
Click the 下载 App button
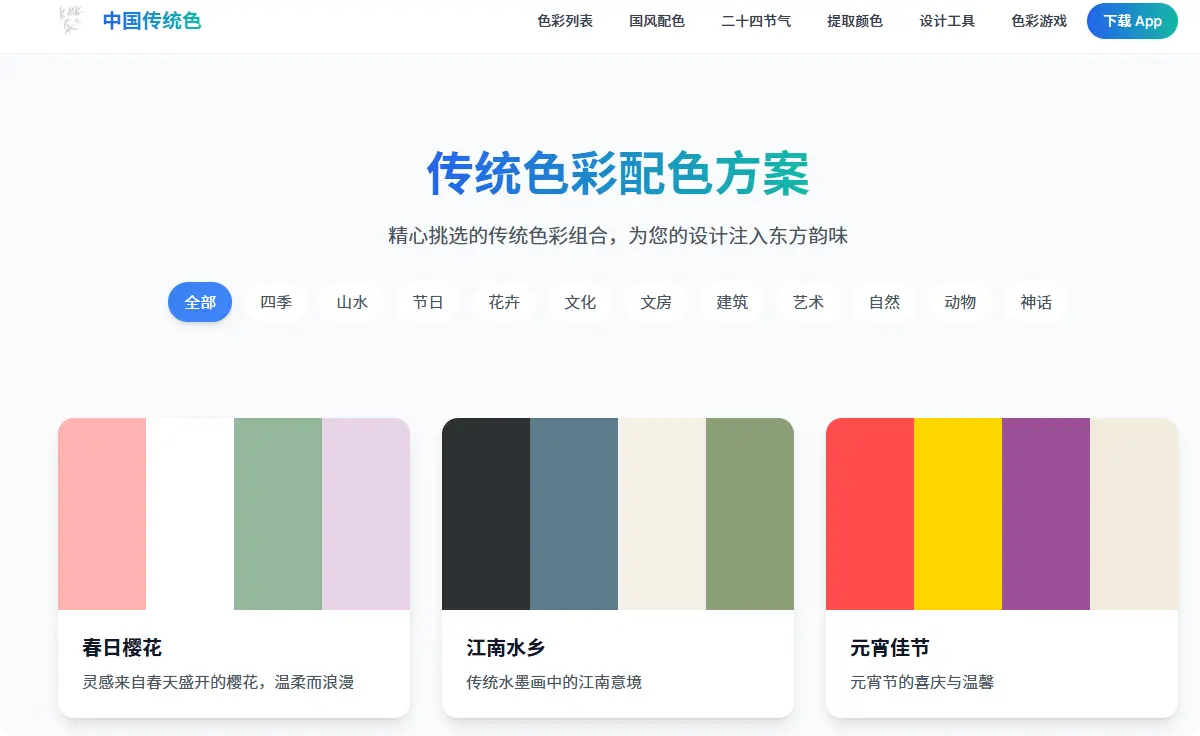(1132, 21)
